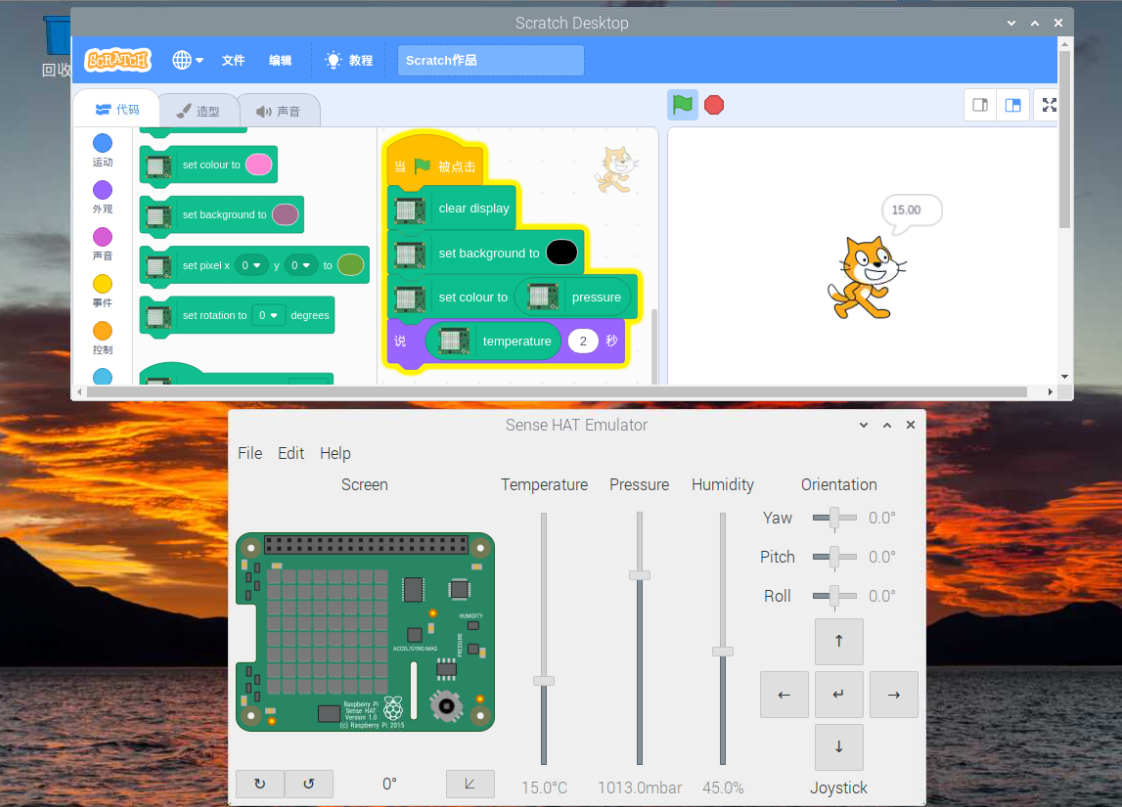Switch to the 代码 tab

pos(117,109)
